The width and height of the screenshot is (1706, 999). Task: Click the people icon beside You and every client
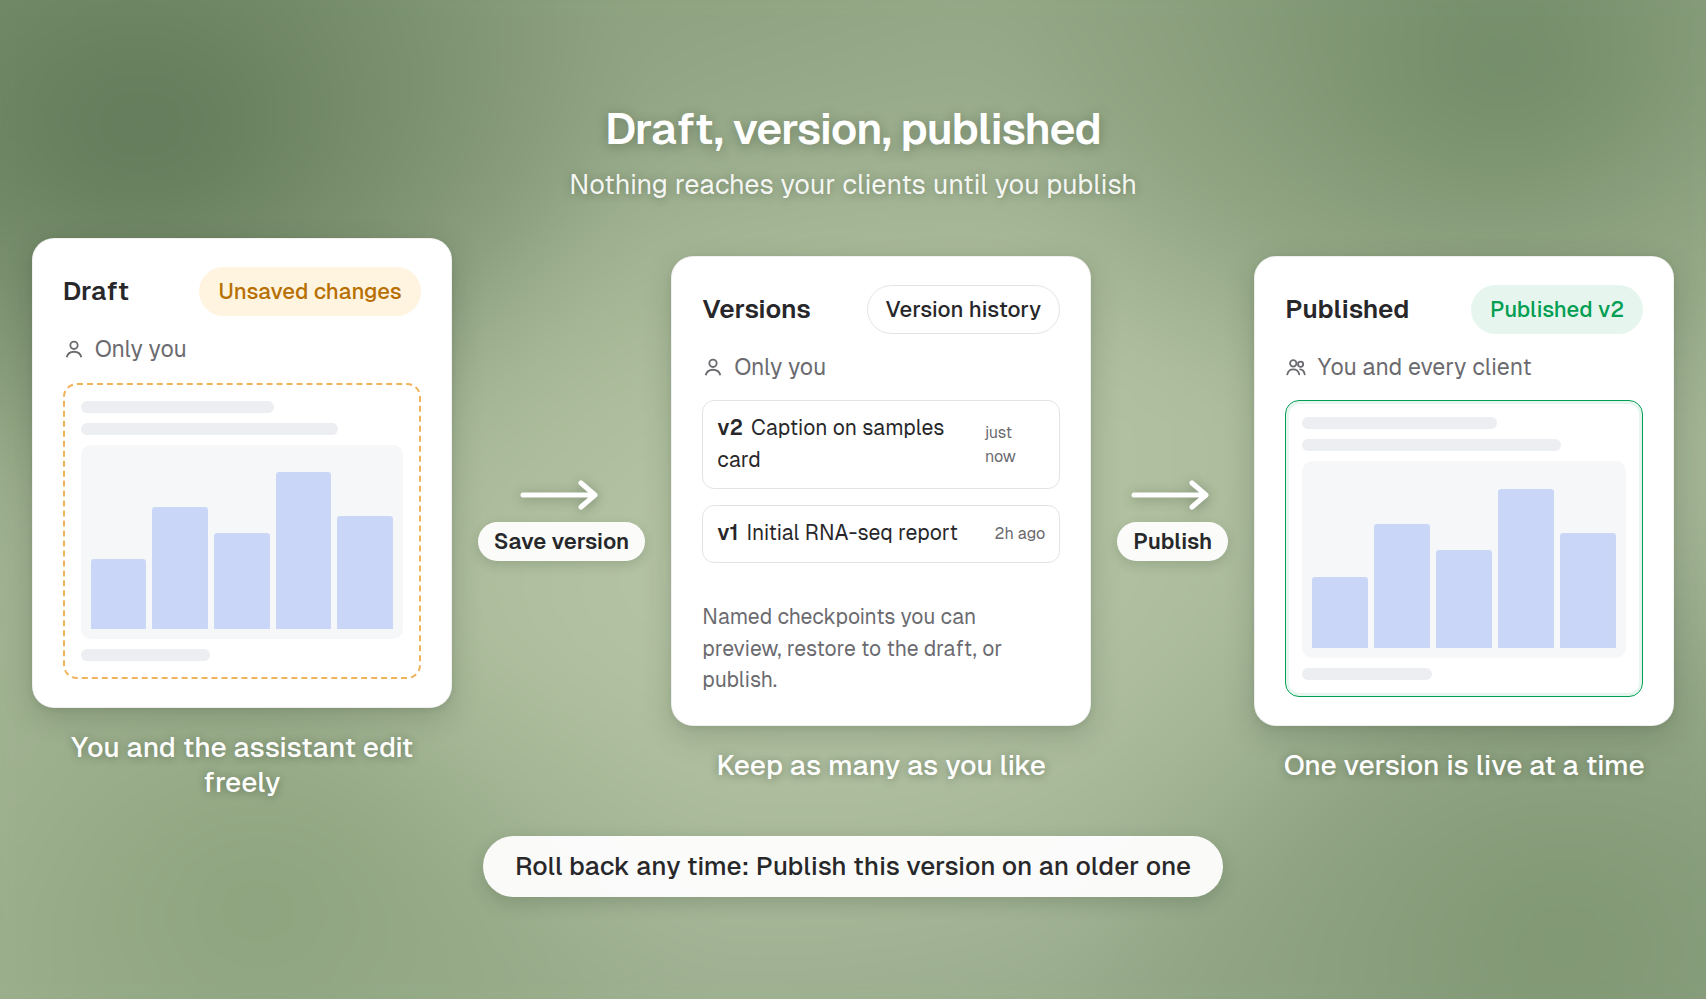coord(1296,367)
